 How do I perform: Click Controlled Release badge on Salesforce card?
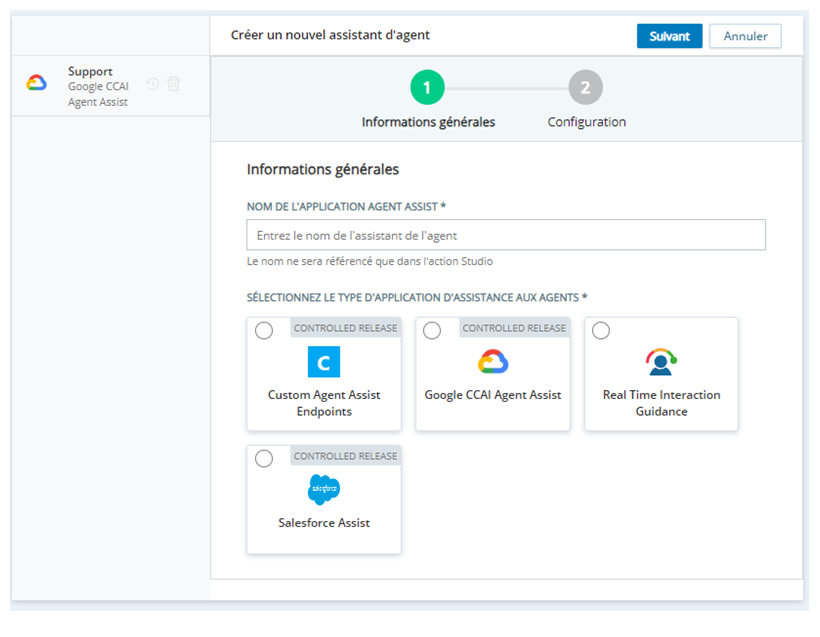345,456
